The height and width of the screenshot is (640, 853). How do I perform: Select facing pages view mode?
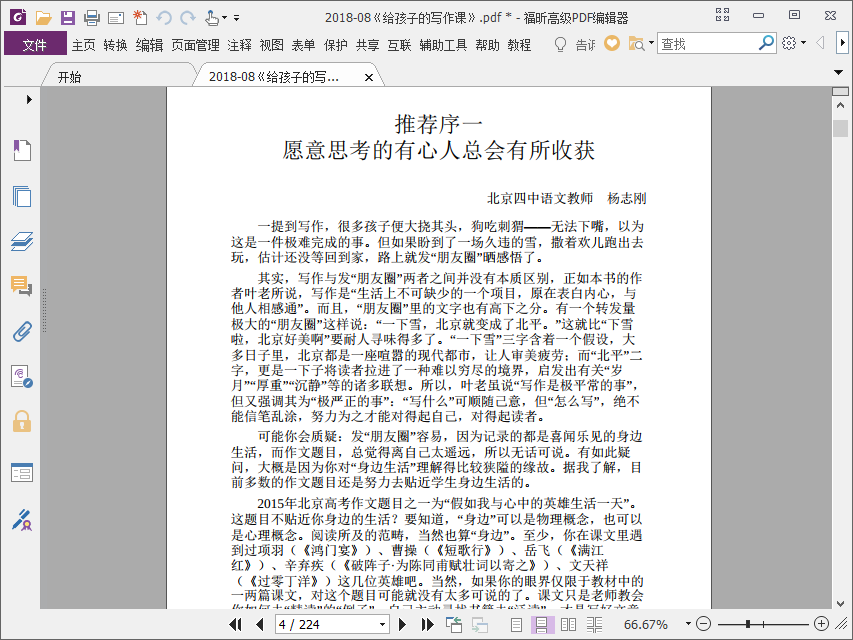[x=568, y=625]
